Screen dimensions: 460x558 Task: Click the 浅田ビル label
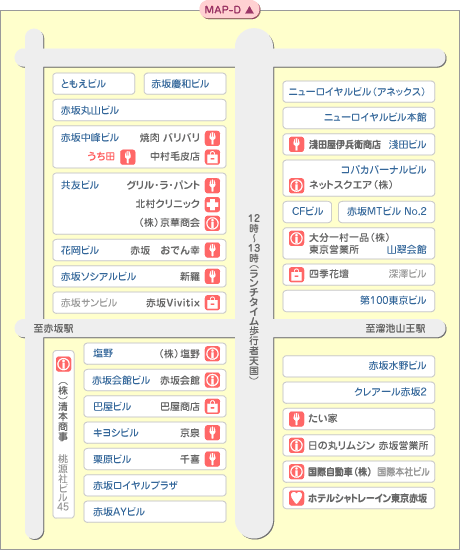[x=407, y=144]
